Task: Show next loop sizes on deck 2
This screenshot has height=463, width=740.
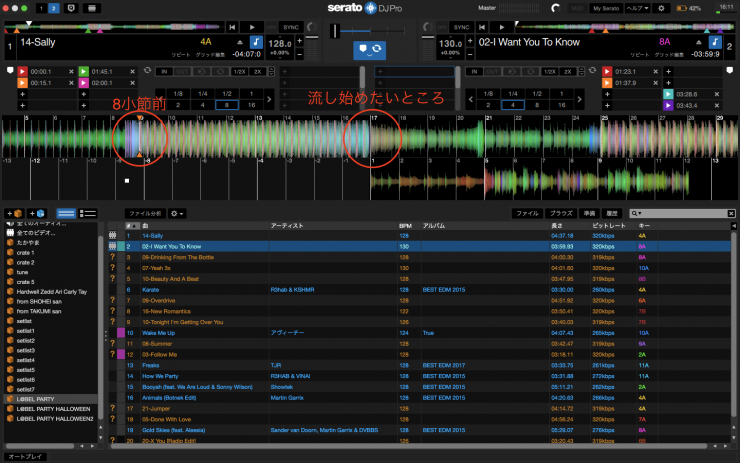Action: click(580, 100)
